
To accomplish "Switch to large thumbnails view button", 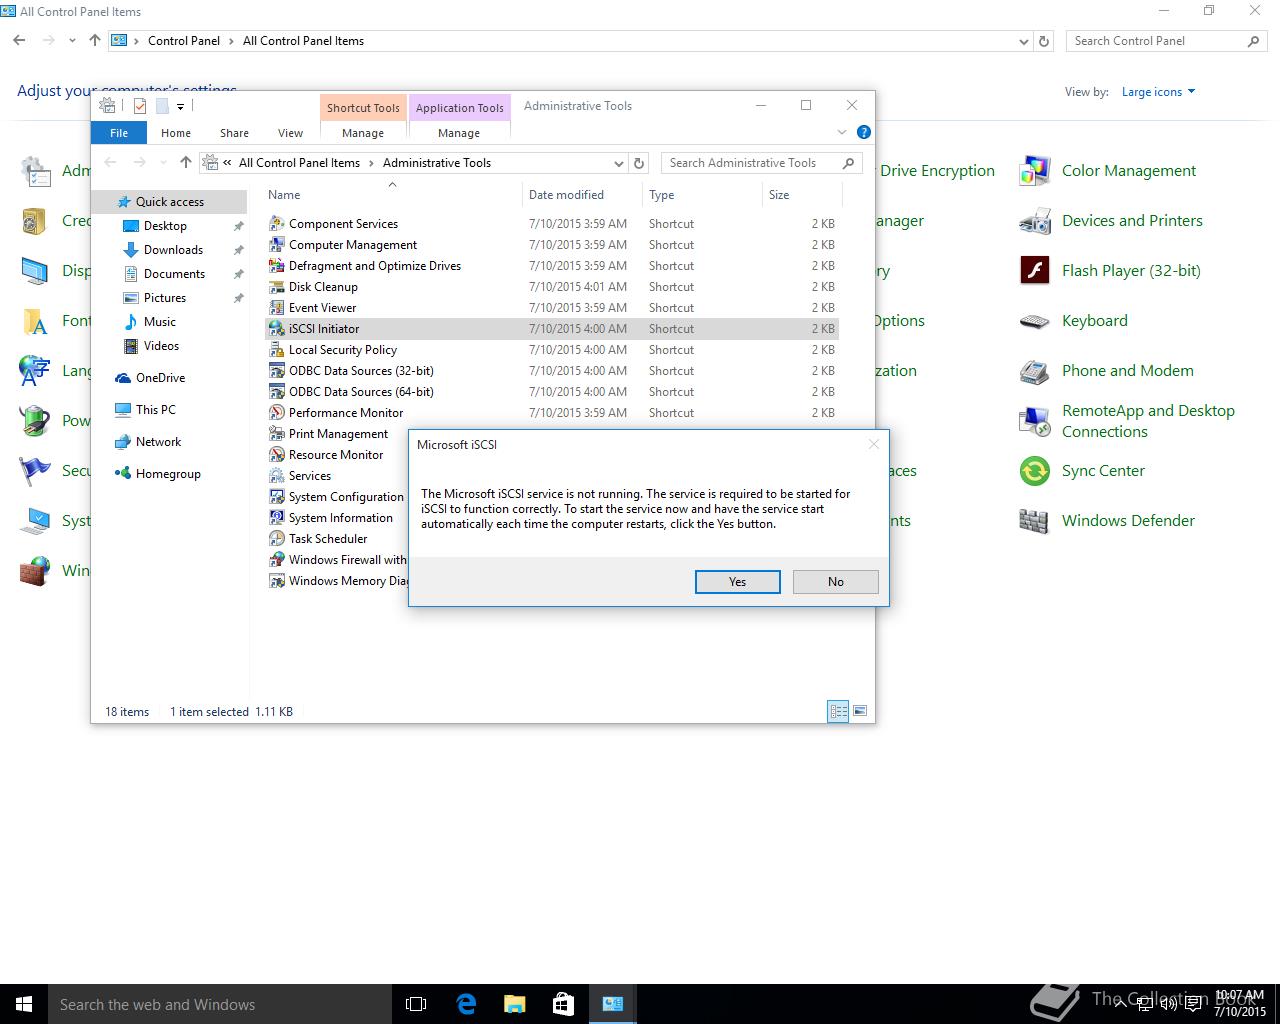I will pos(860,711).
